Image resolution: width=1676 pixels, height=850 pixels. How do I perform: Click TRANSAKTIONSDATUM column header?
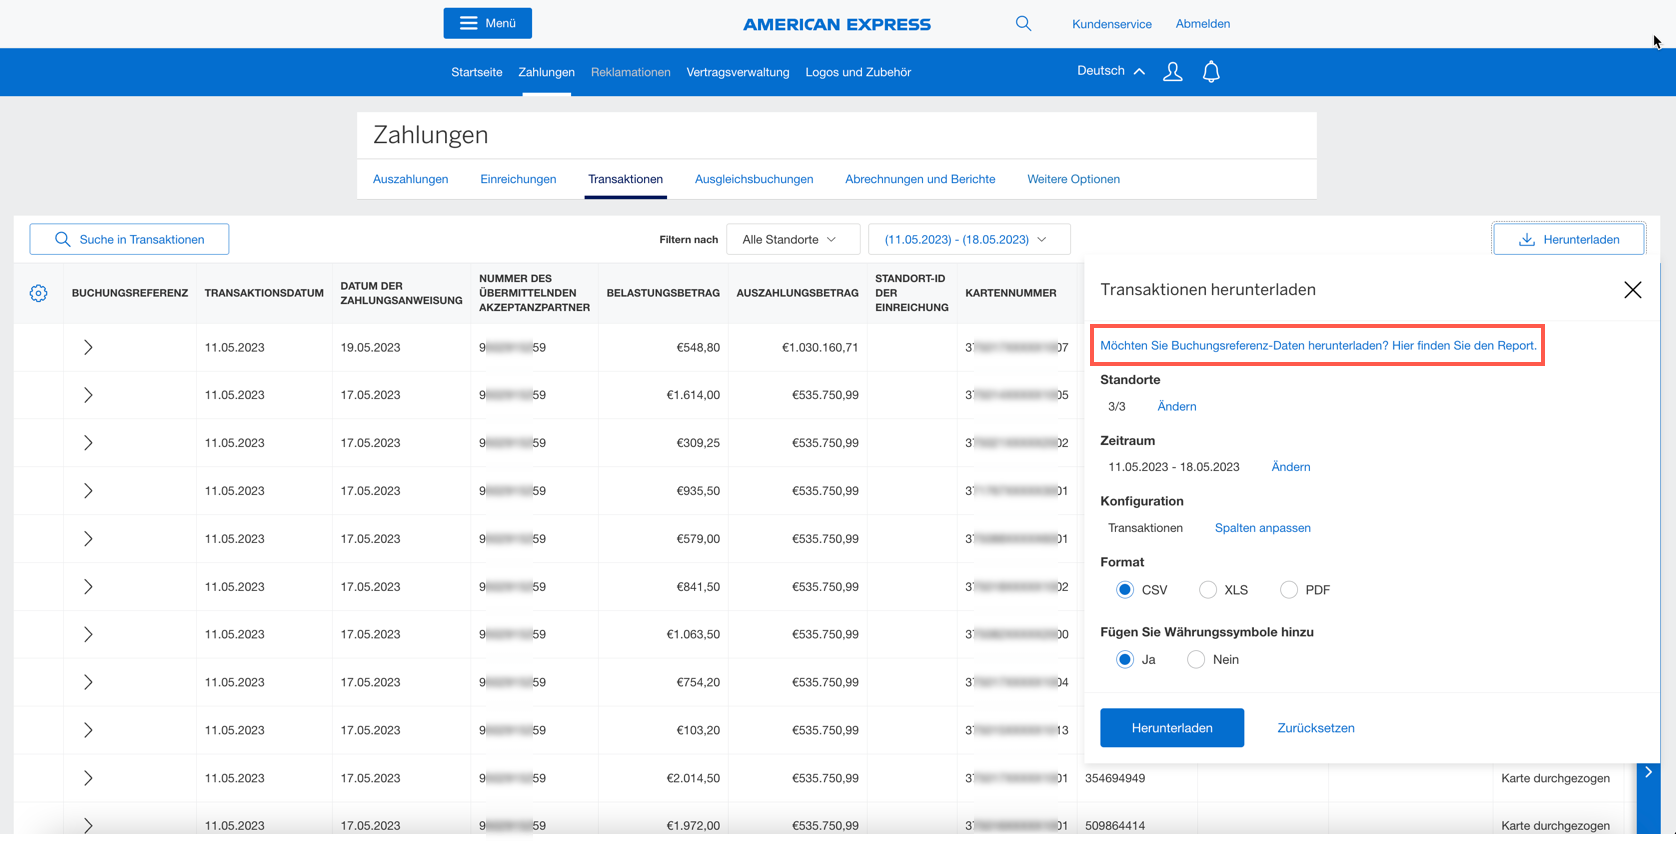(264, 293)
